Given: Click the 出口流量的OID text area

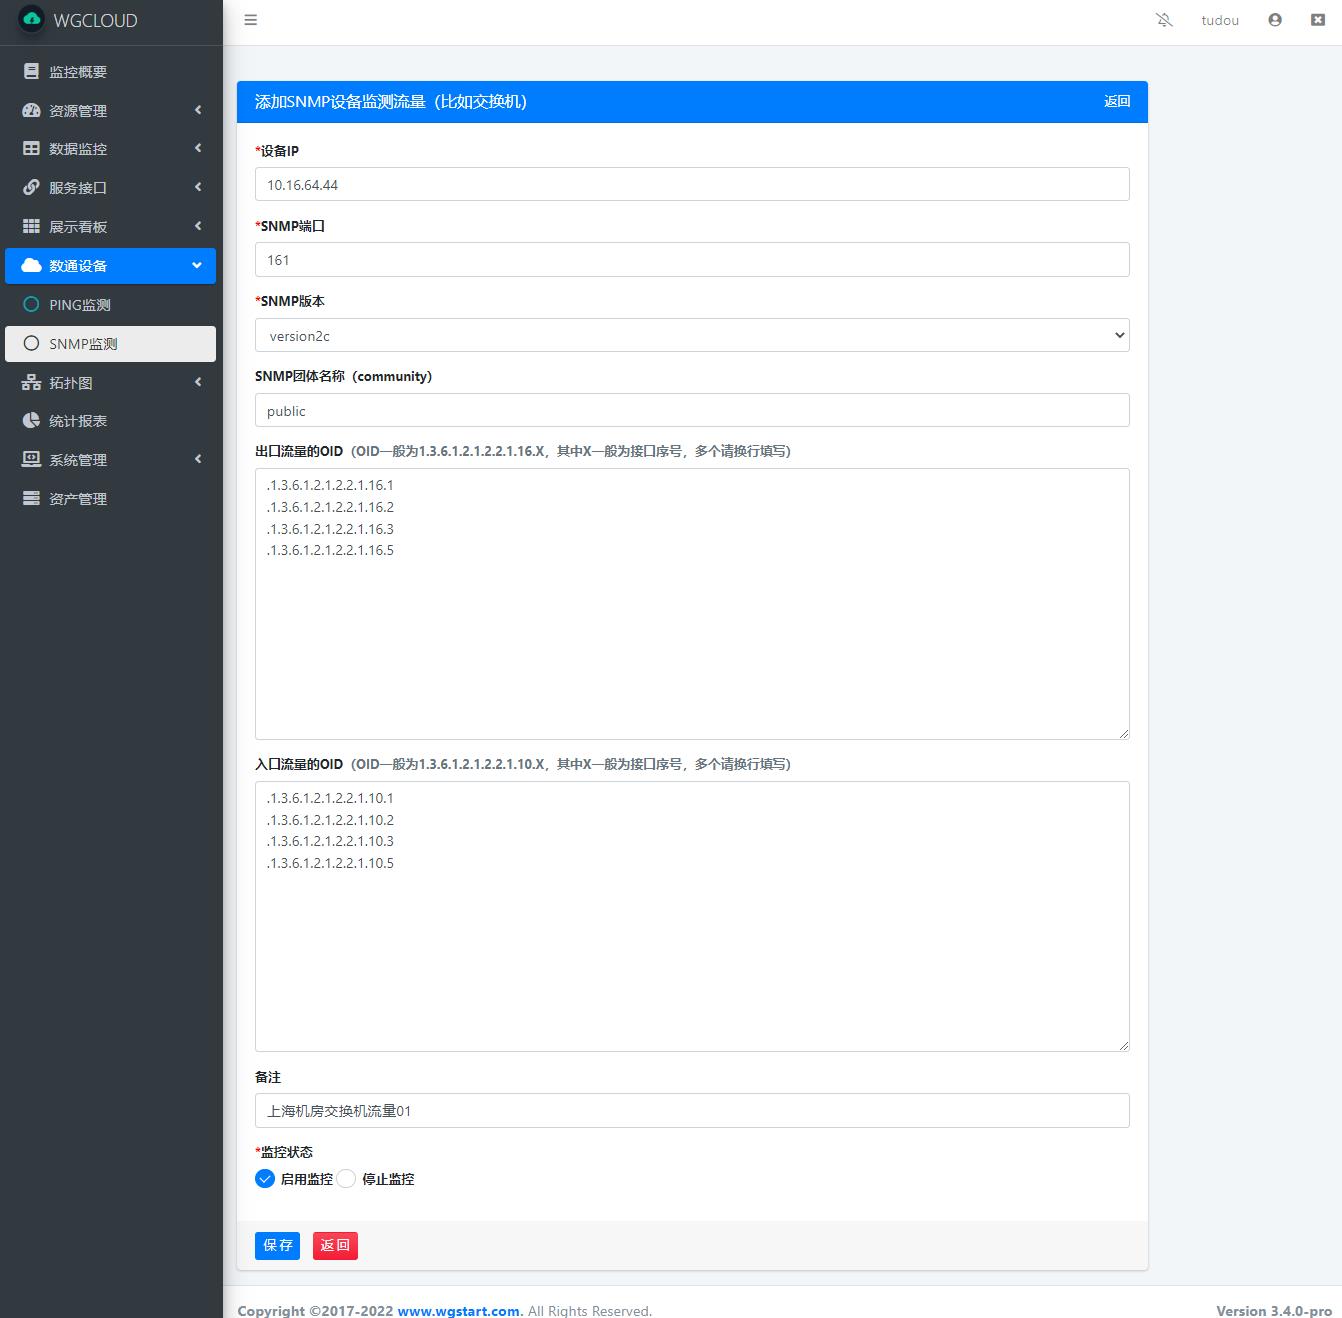Looking at the screenshot, I should coord(692,604).
